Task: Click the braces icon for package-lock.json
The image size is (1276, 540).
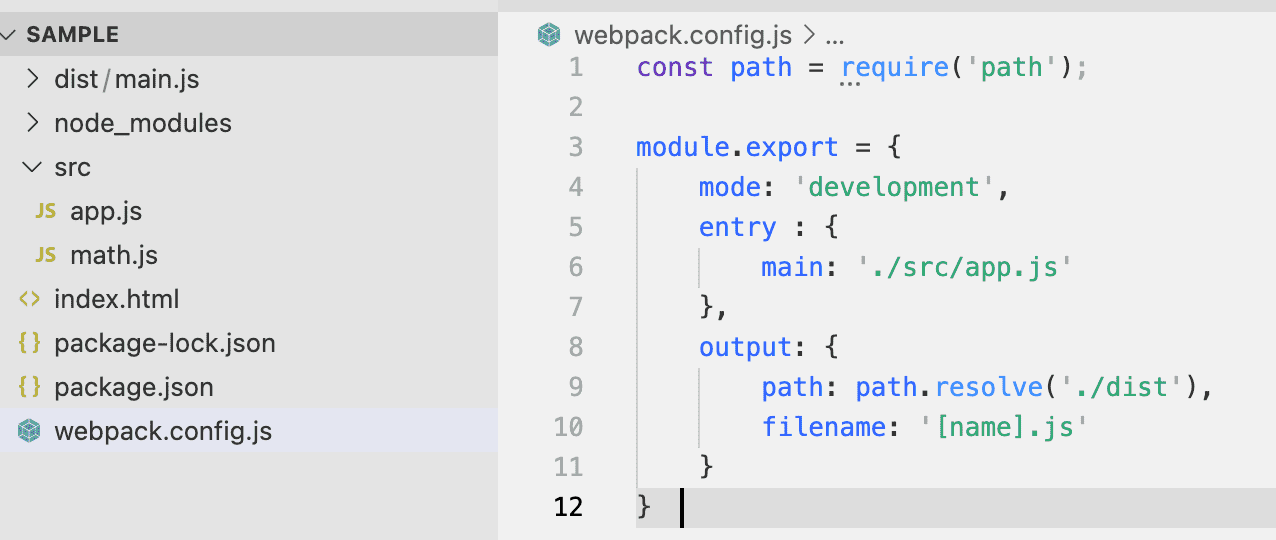Action: tap(30, 343)
